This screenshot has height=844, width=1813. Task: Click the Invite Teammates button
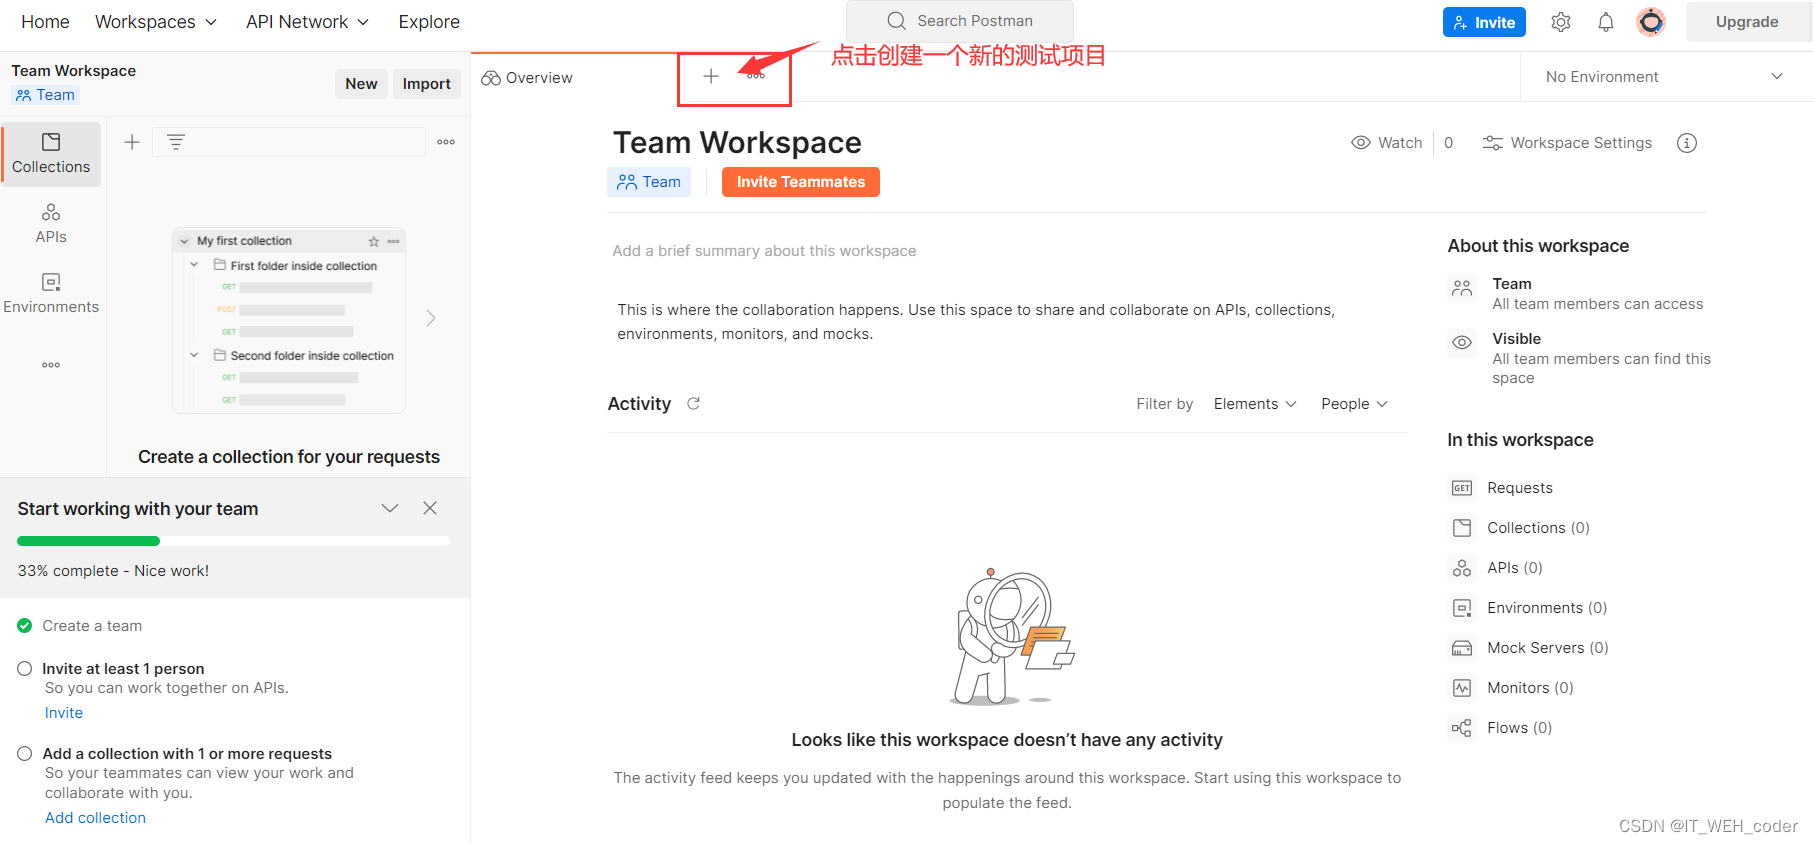(801, 182)
